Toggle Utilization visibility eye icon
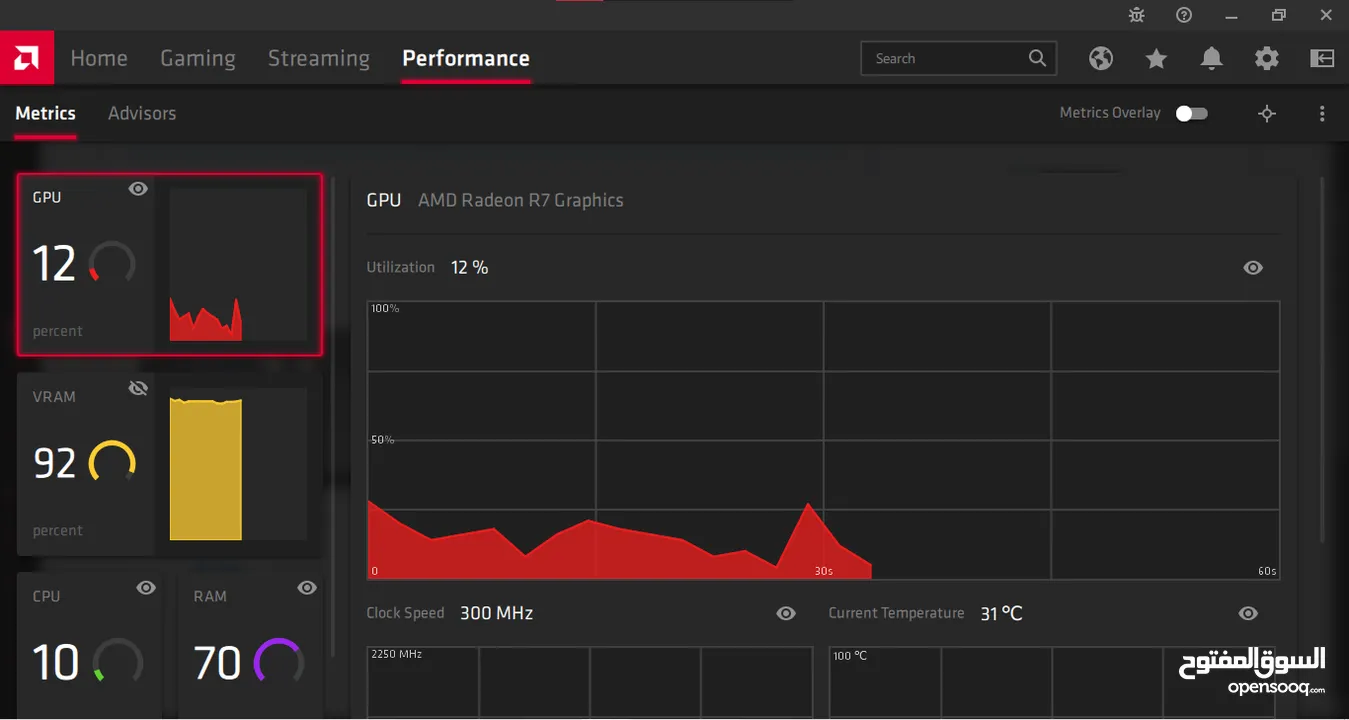 [x=1253, y=268]
